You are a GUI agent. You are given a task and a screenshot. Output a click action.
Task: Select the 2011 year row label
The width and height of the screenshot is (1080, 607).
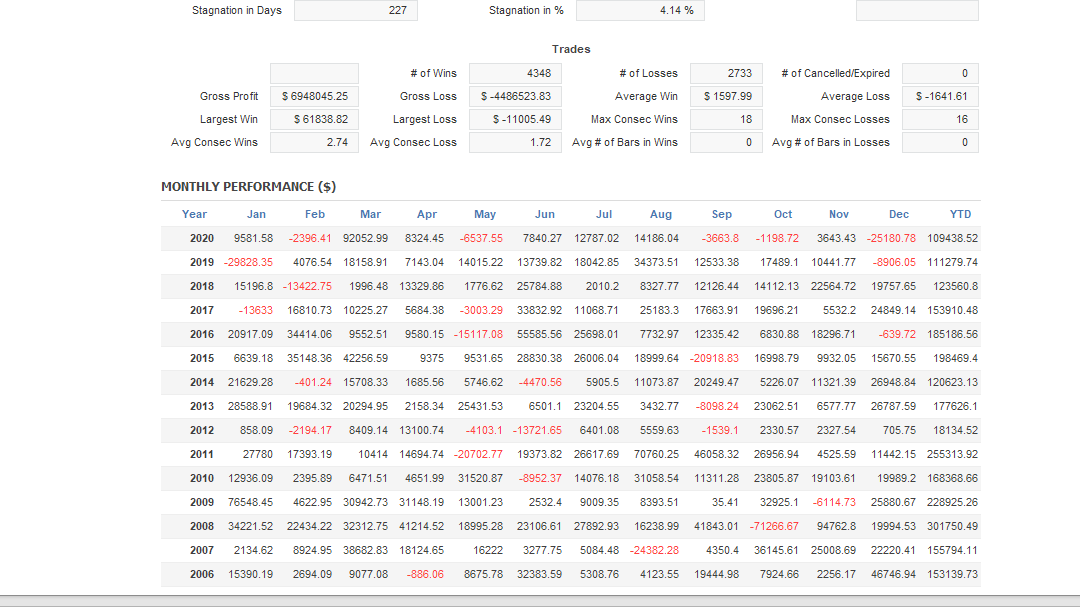click(x=202, y=455)
